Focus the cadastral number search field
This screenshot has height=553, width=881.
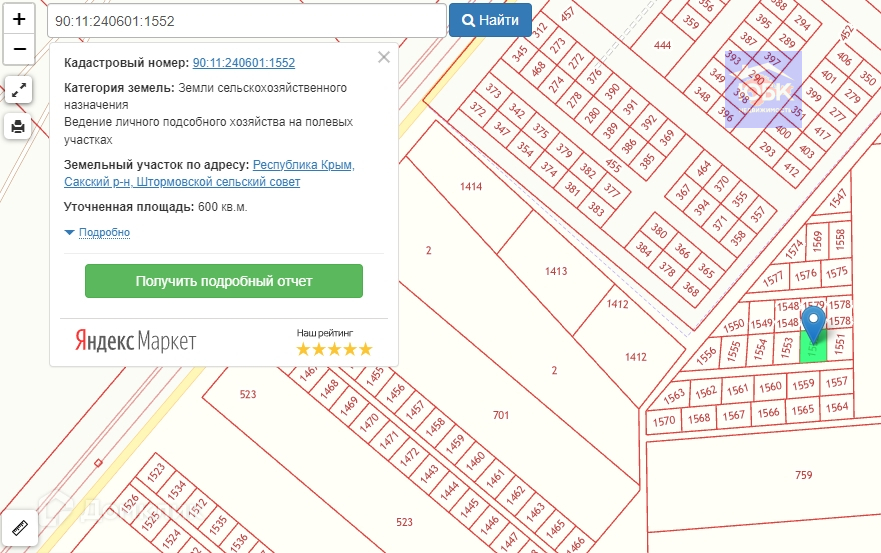[x=246, y=20]
